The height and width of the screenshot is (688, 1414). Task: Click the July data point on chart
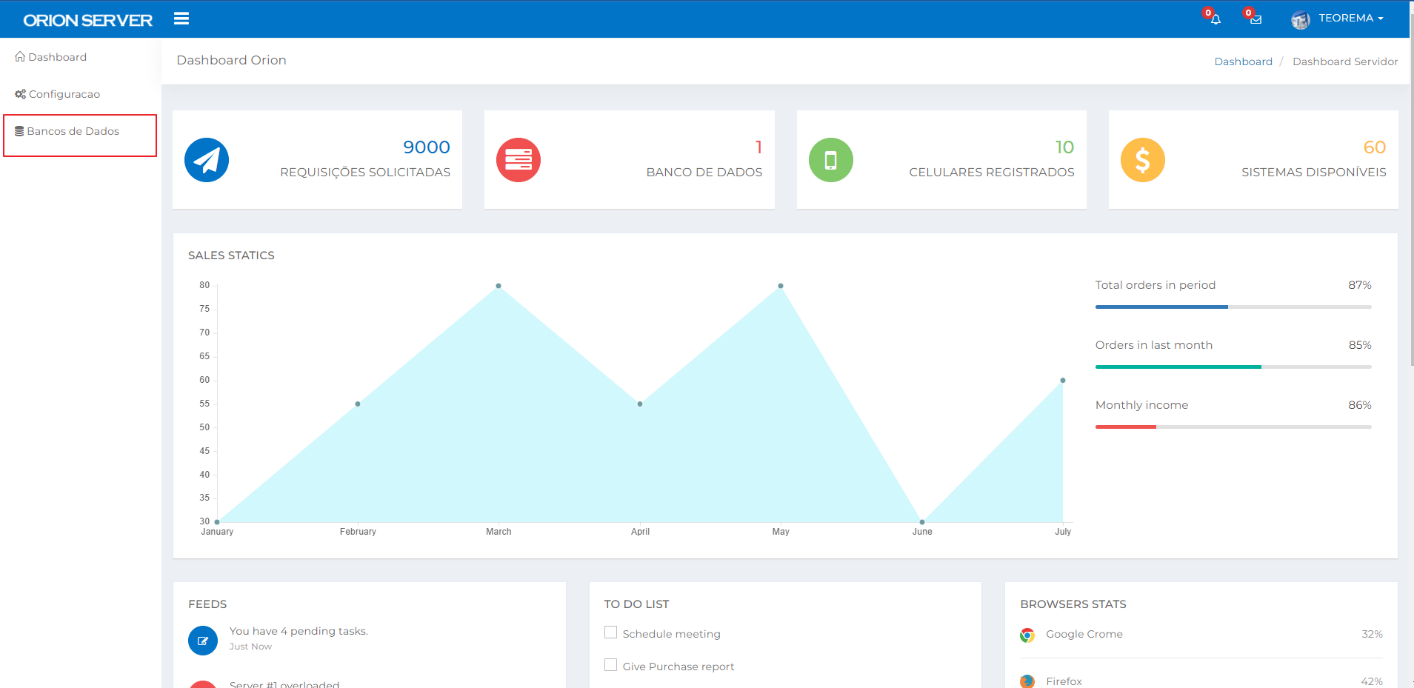tap(1062, 380)
